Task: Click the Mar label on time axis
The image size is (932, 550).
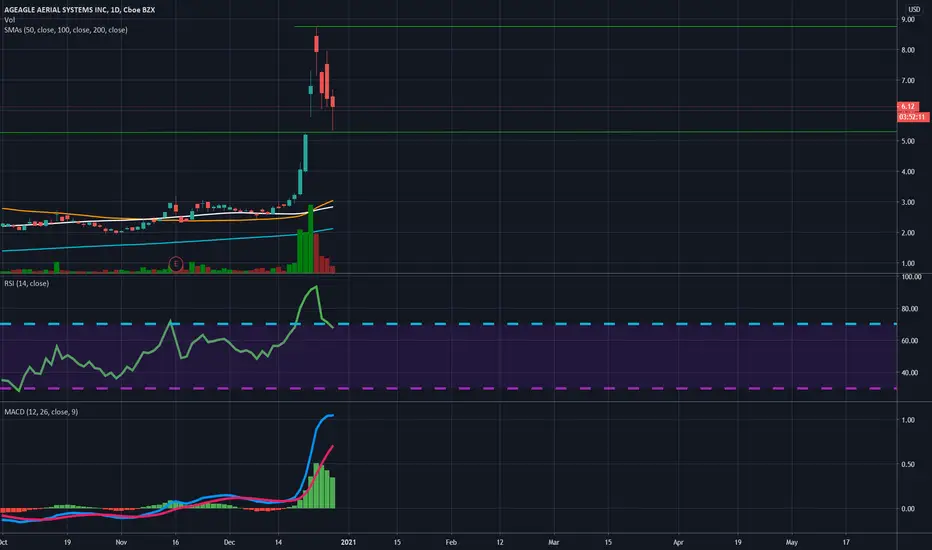Action: pyautogui.click(x=553, y=542)
